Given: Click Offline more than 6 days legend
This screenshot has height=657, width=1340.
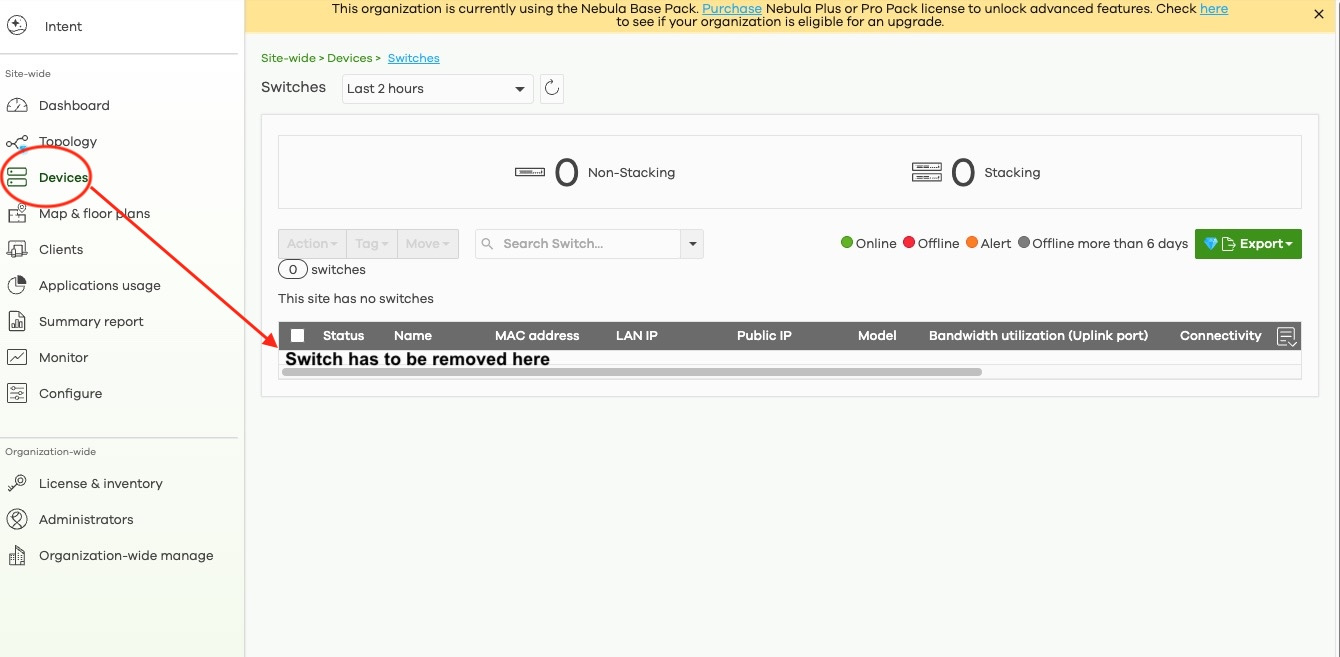Looking at the screenshot, I should (1103, 243).
